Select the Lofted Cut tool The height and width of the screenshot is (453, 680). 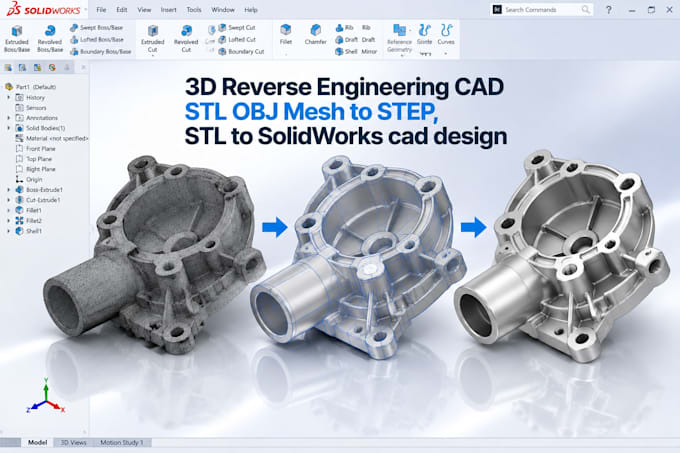coord(237,39)
